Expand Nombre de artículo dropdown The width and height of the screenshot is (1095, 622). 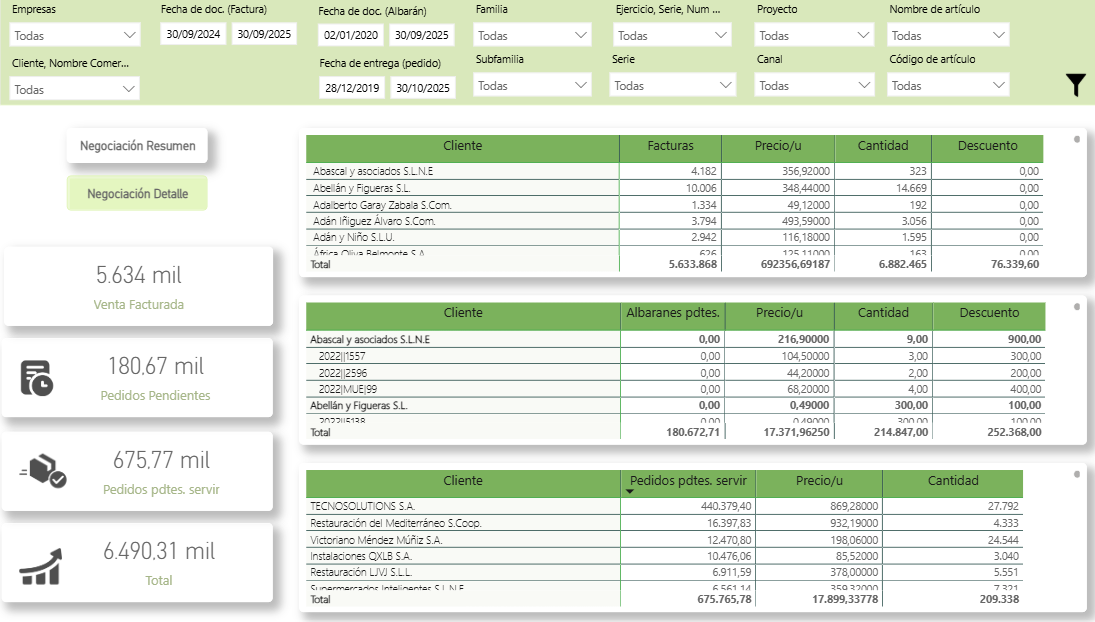tap(948, 35)
